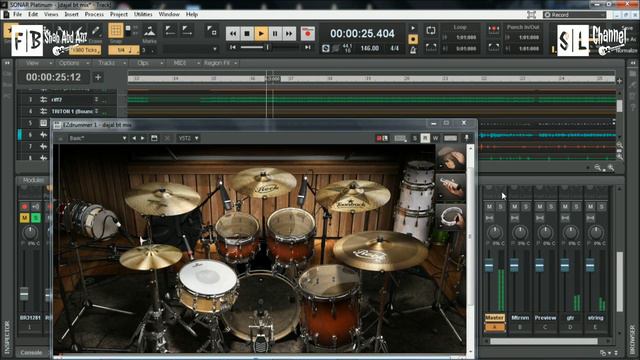Pause playback using the Pause button
The image size is (640, 360).
click(275, 33)
